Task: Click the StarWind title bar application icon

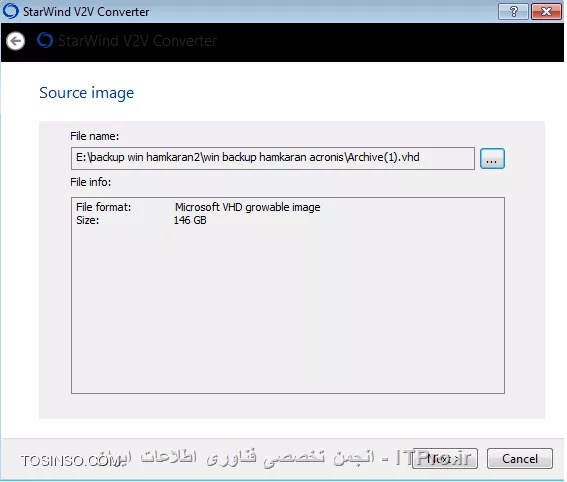Action: (x=10, y=11)
